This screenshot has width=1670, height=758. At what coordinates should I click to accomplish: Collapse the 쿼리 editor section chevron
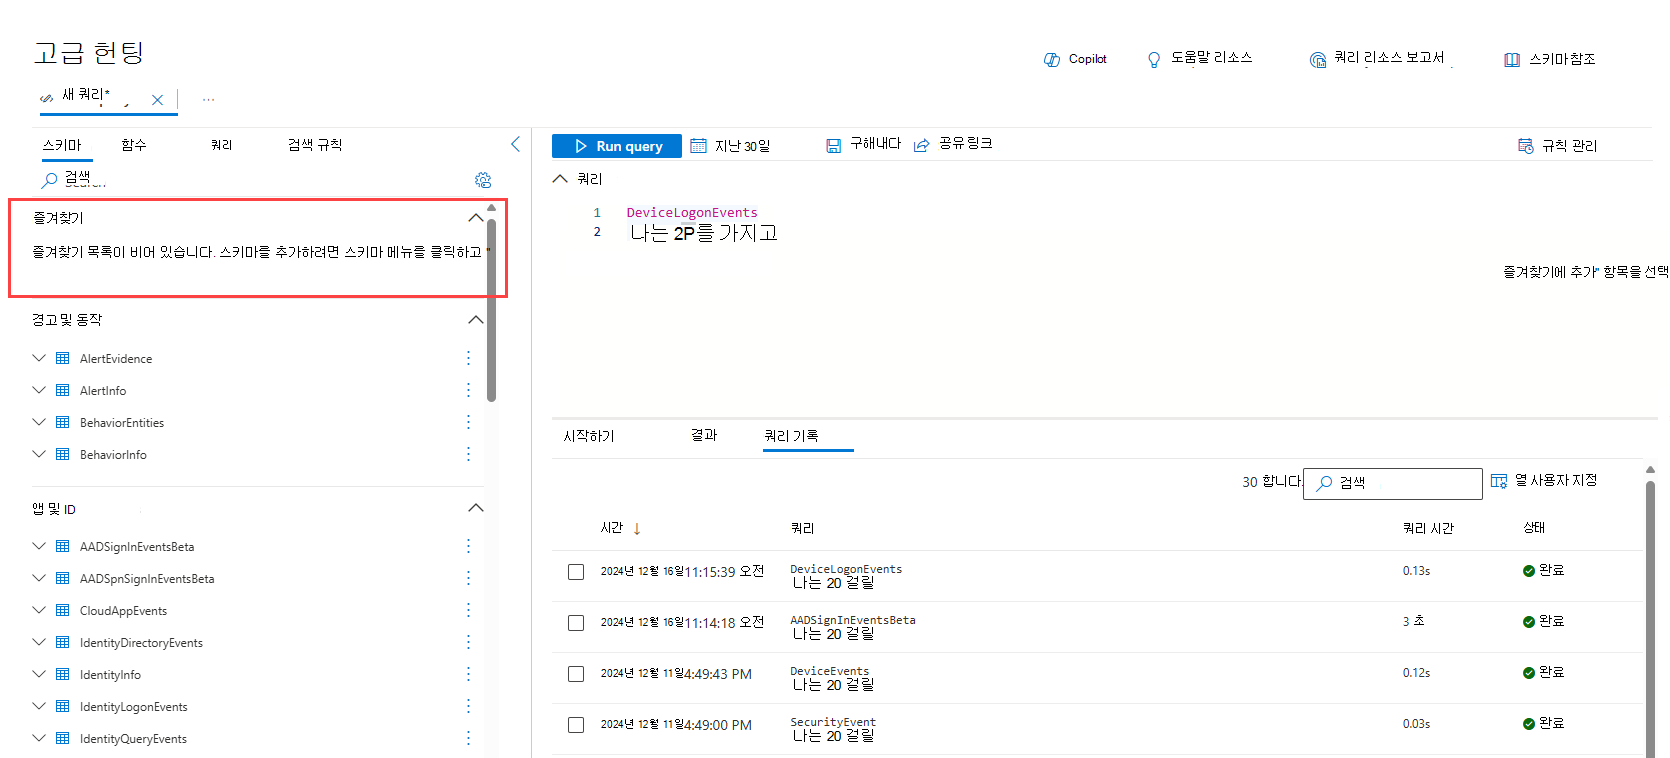(560, 179)
